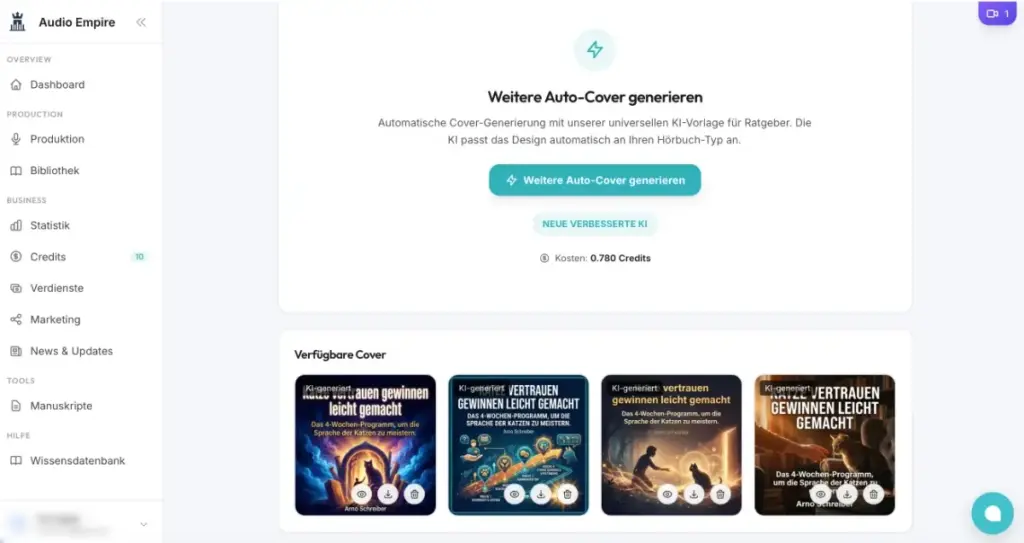
Task: Open the purple video camera badge
Action: point(997,13)
